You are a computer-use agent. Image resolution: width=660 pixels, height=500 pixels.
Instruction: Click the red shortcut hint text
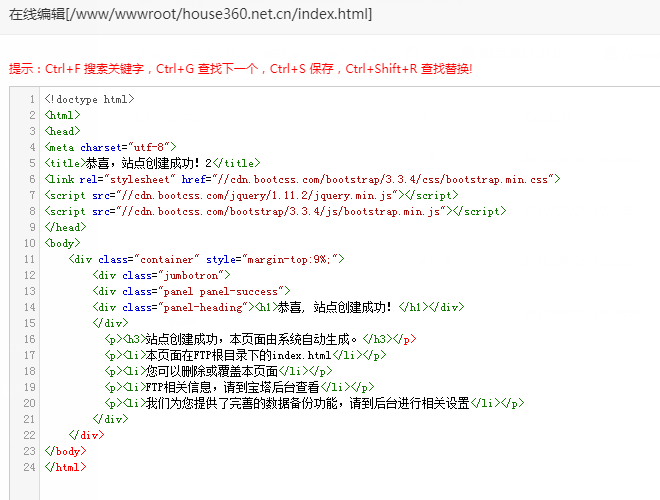point(240,69)
